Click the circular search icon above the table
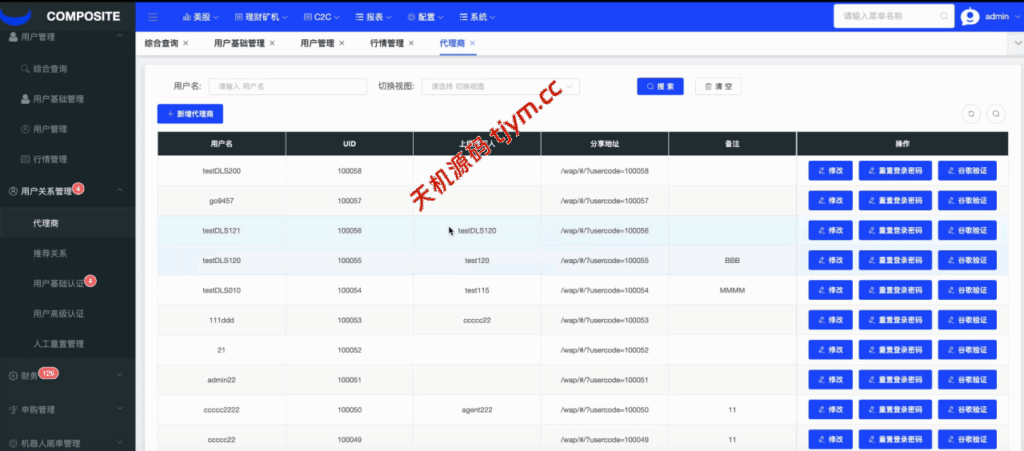The height and width of the screenshot is (451, 1024). pos(996,114)
